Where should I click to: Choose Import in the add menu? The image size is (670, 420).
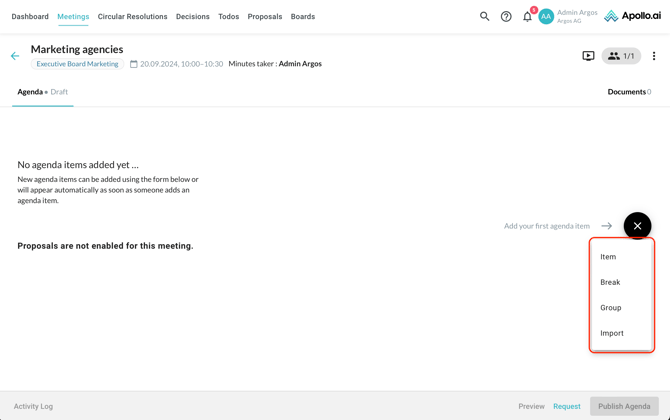coord(611,333)
